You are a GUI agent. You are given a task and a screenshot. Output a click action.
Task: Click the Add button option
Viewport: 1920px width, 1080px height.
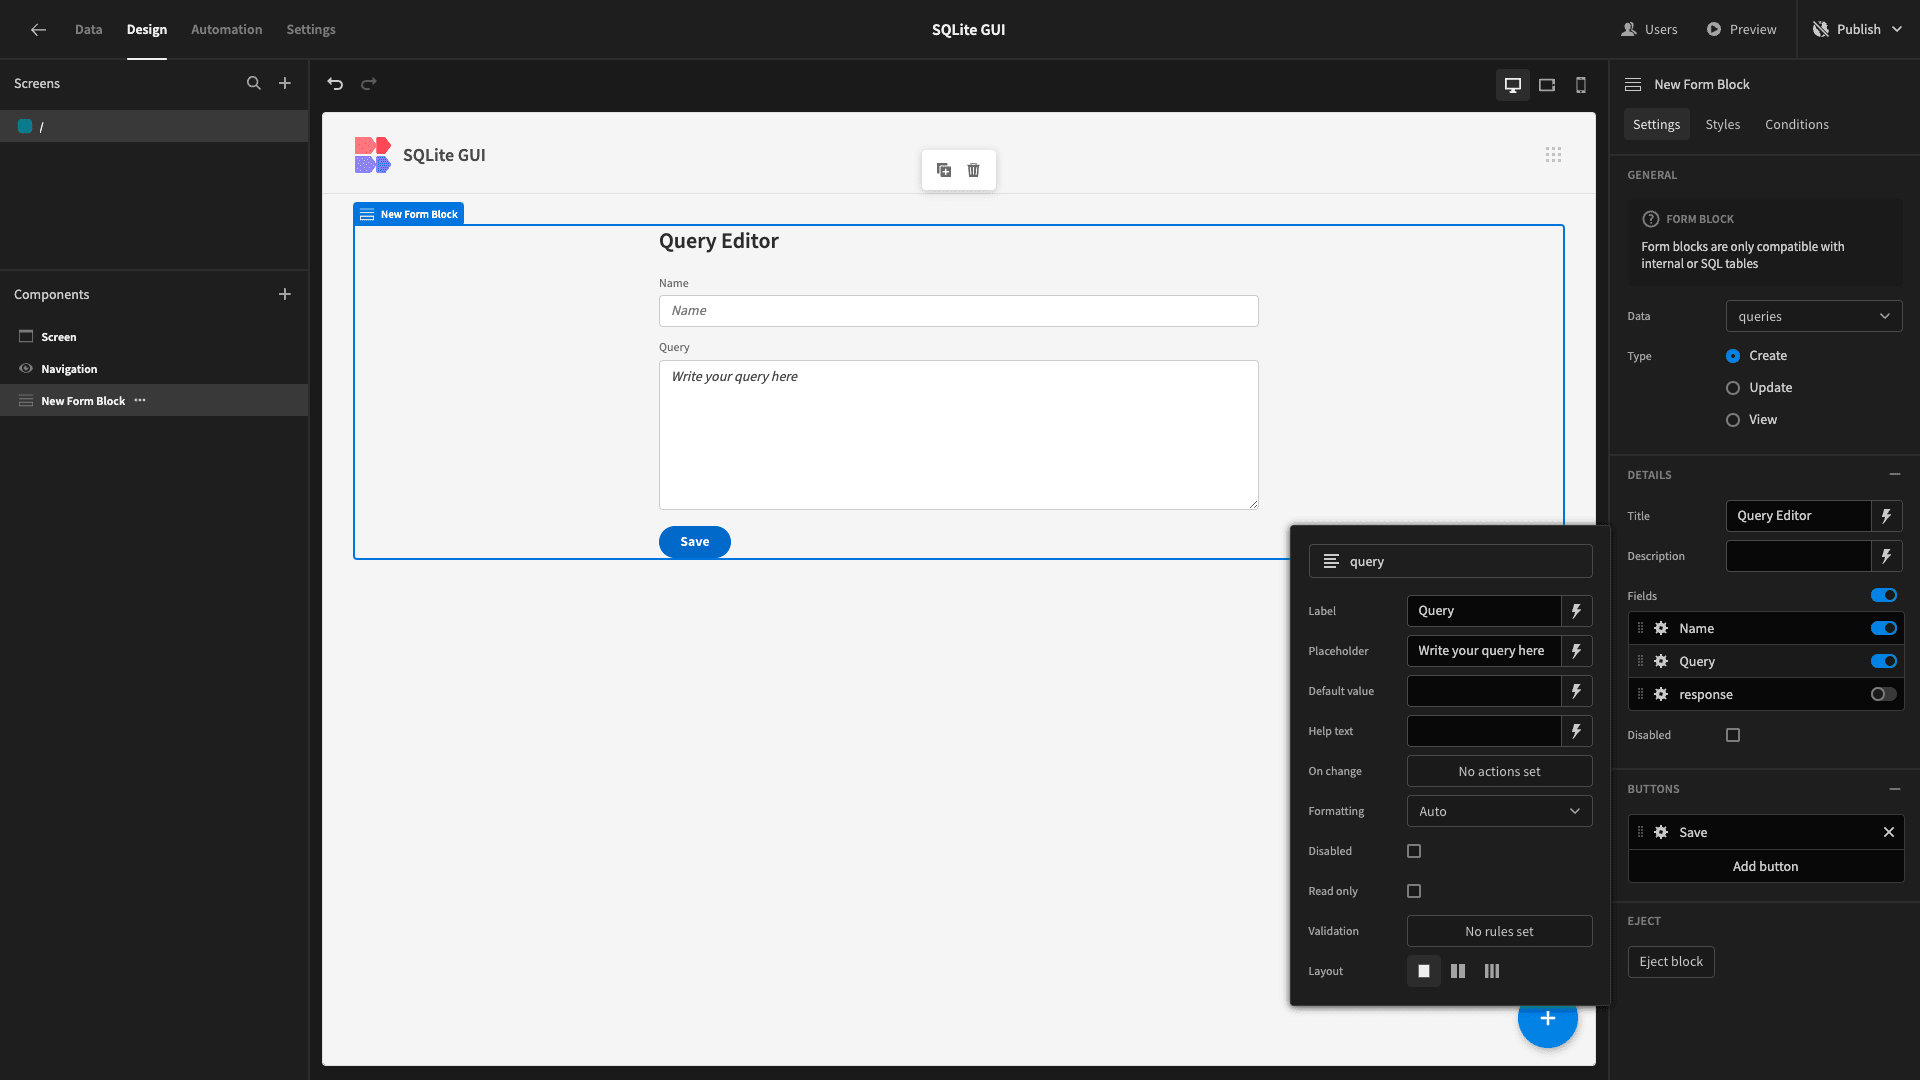pyautogui.click(x=1766, y=866)
